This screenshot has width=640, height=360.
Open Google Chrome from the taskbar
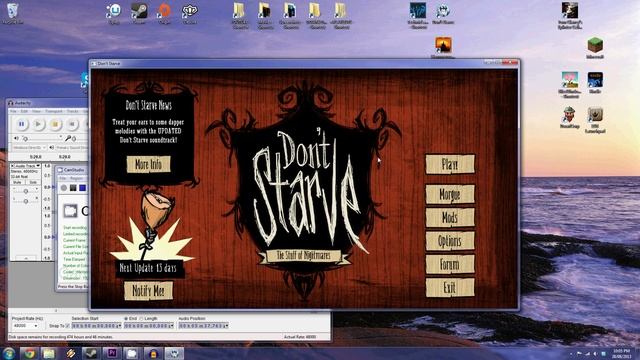tap(29, 353)
